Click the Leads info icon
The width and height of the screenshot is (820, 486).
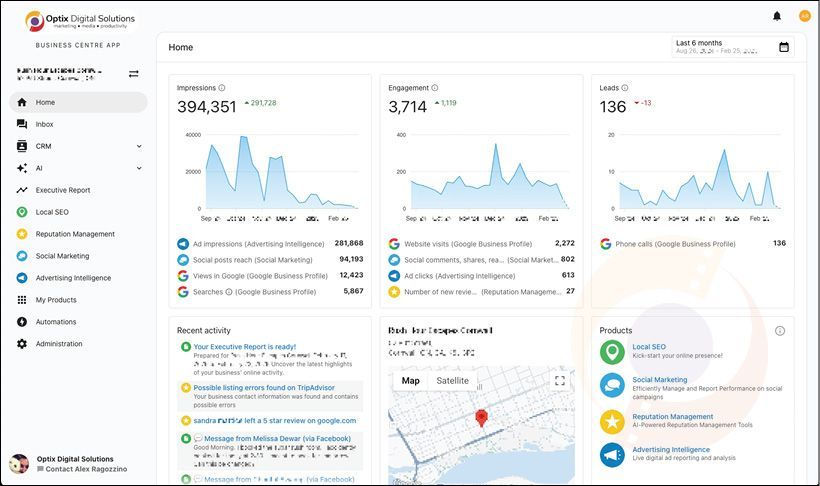pyautogui.click(x=624, y=88)
